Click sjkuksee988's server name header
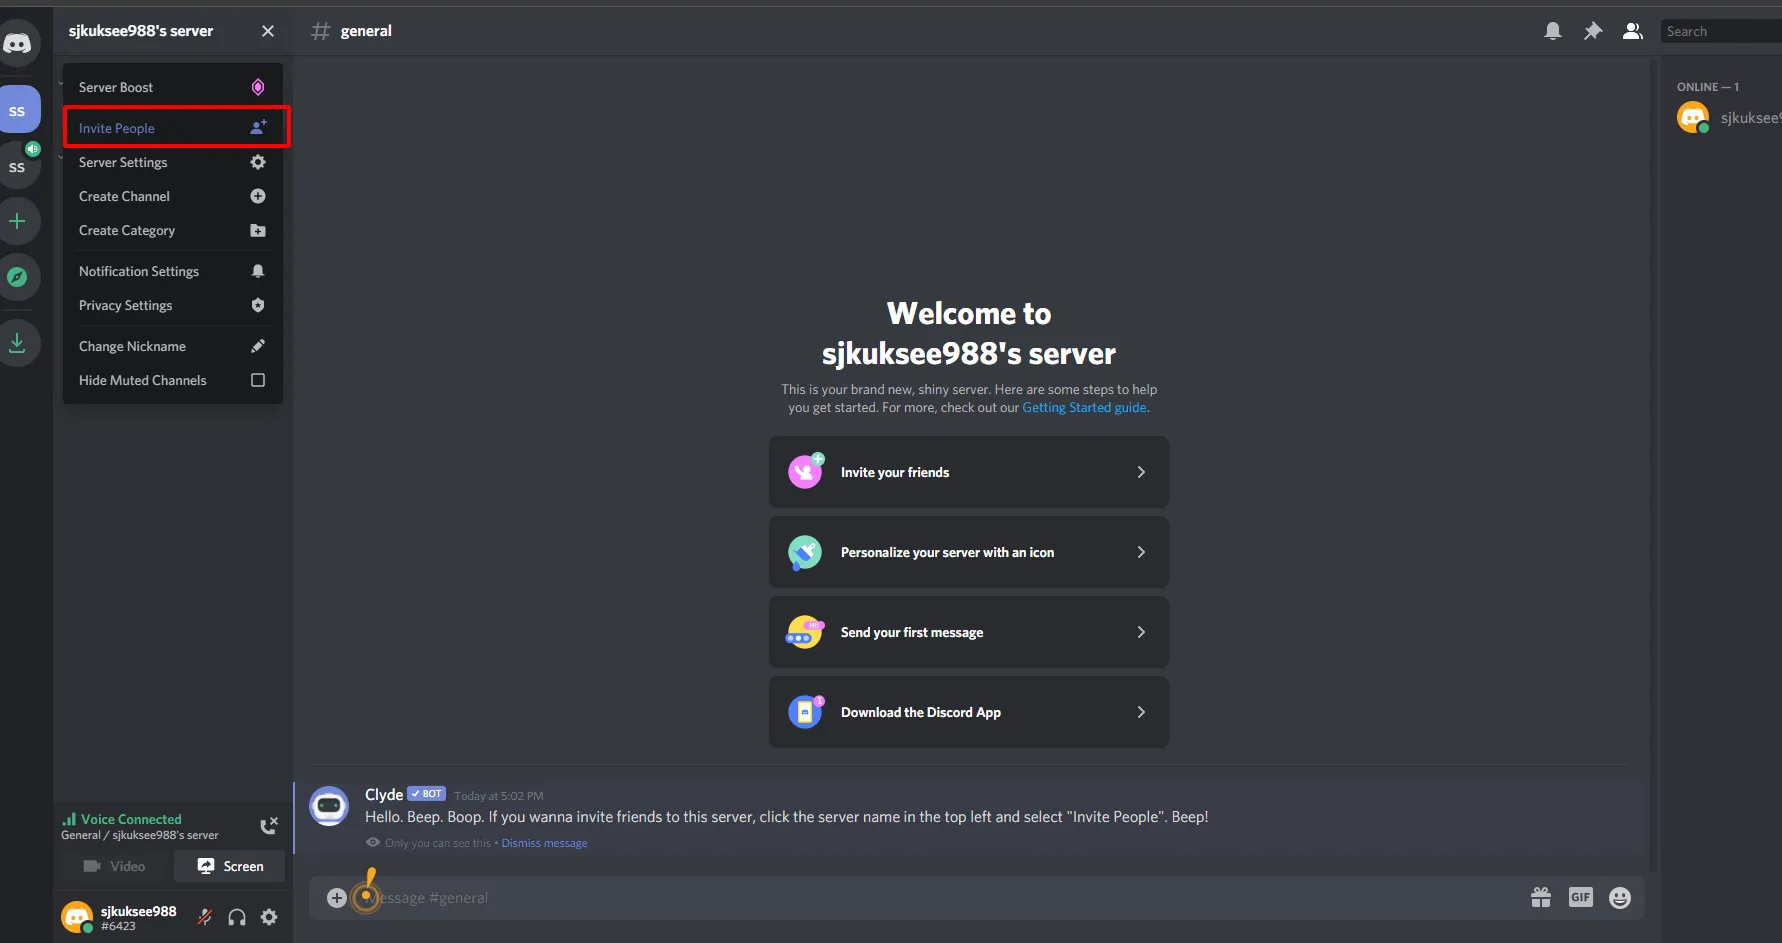Image resolution: width=1782 pixels, height=943 pixels. tap(141, 31)
